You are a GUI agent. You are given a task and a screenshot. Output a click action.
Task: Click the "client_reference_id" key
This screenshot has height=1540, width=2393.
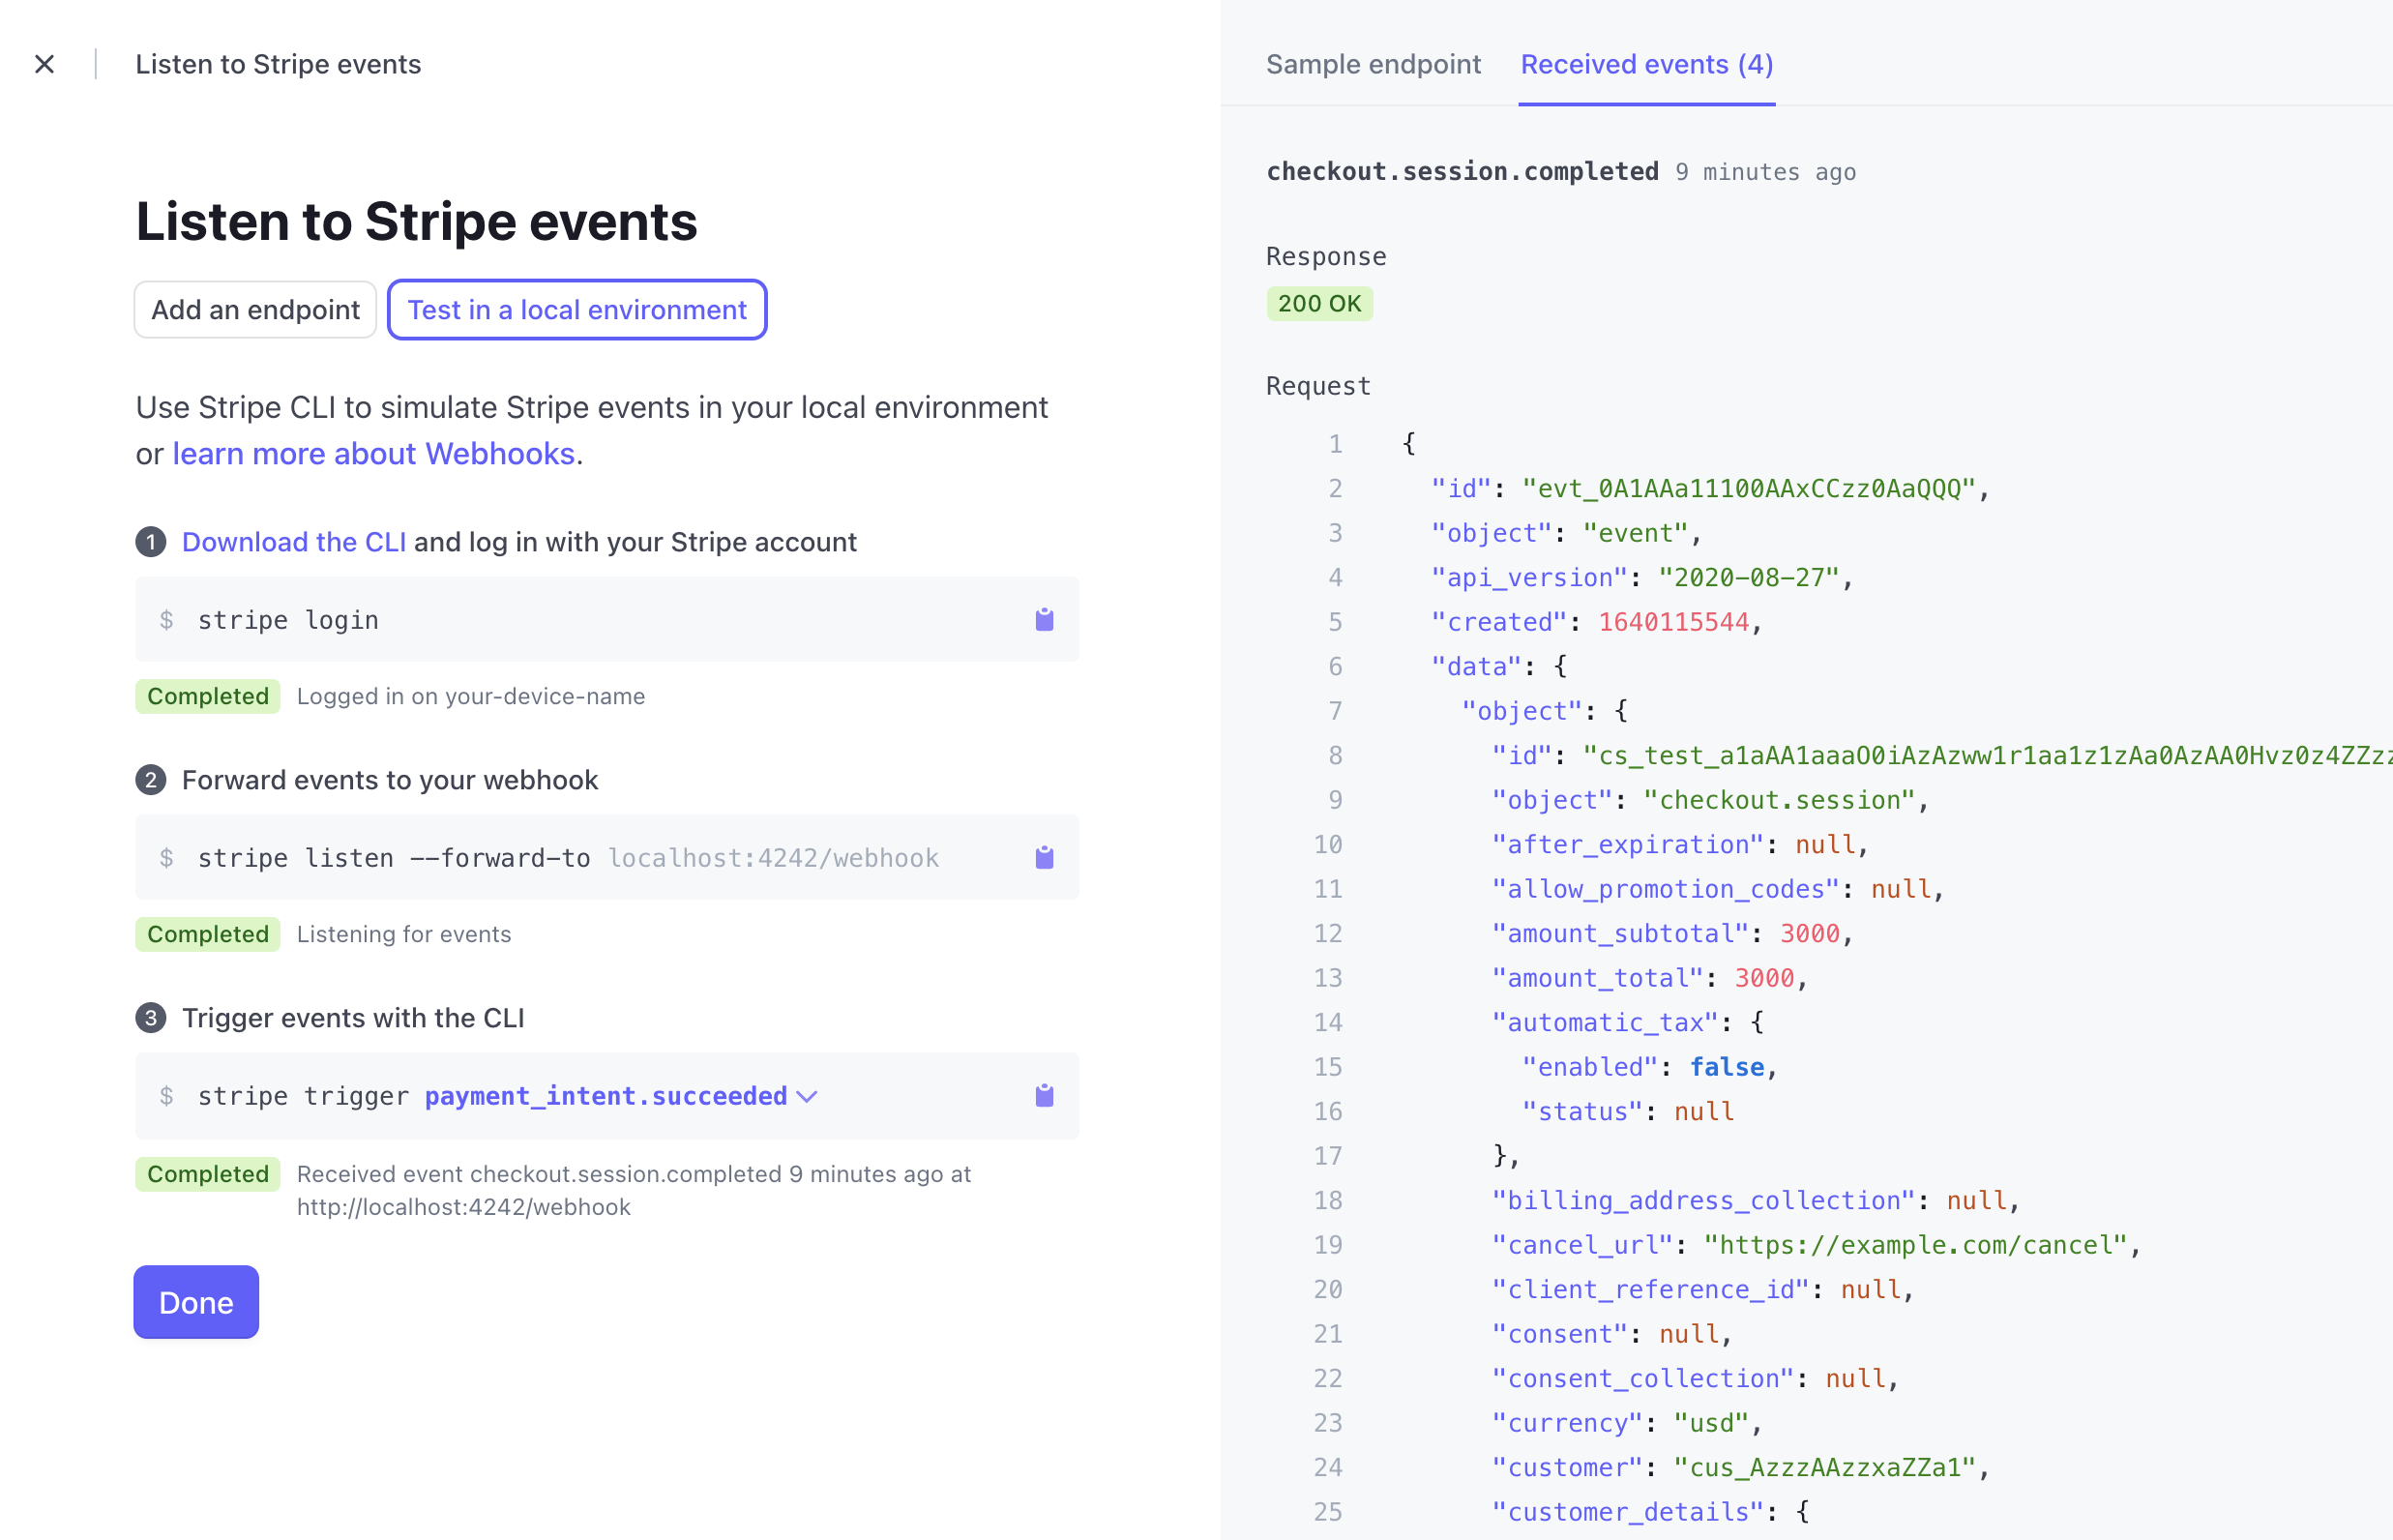point(1650,1289)
